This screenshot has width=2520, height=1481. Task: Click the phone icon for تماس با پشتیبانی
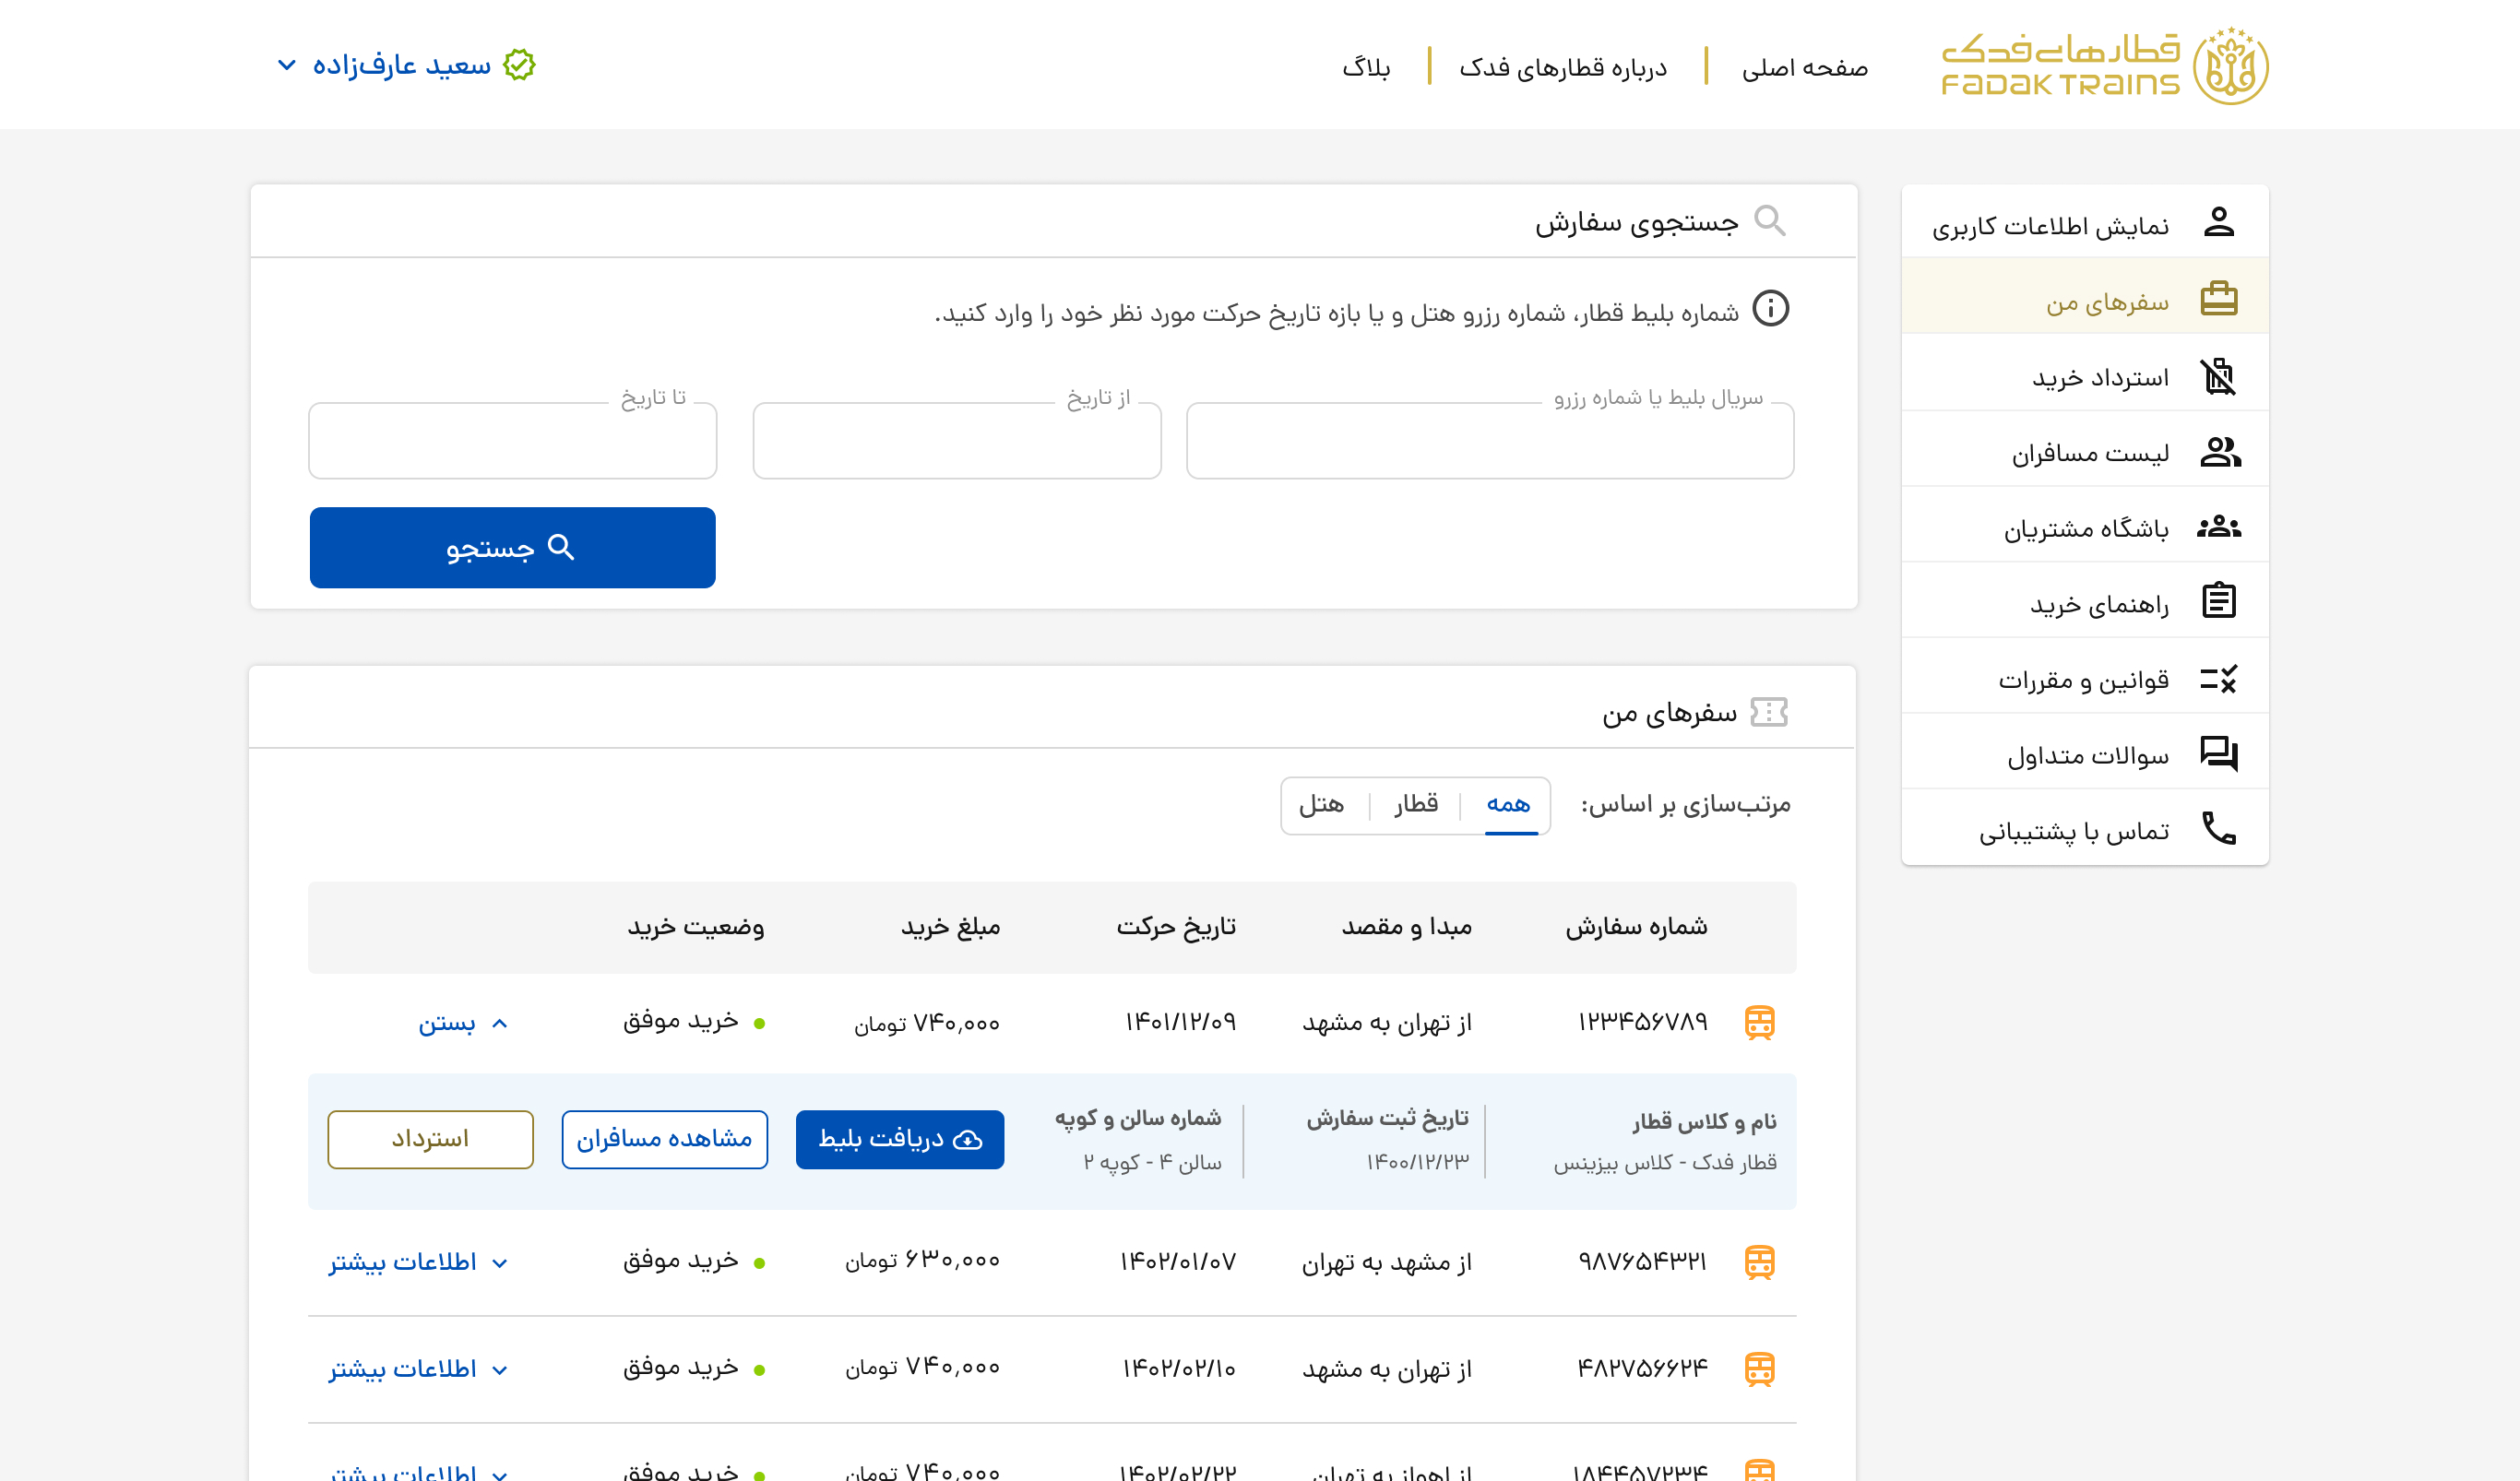click(2218, 828)
